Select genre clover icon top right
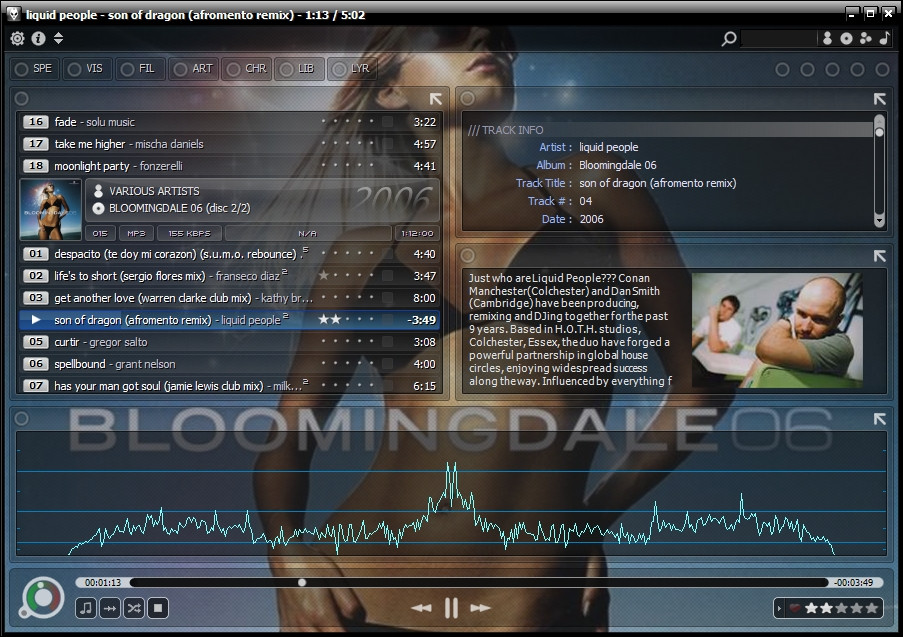Screen dimensions: 903x637 866,39
